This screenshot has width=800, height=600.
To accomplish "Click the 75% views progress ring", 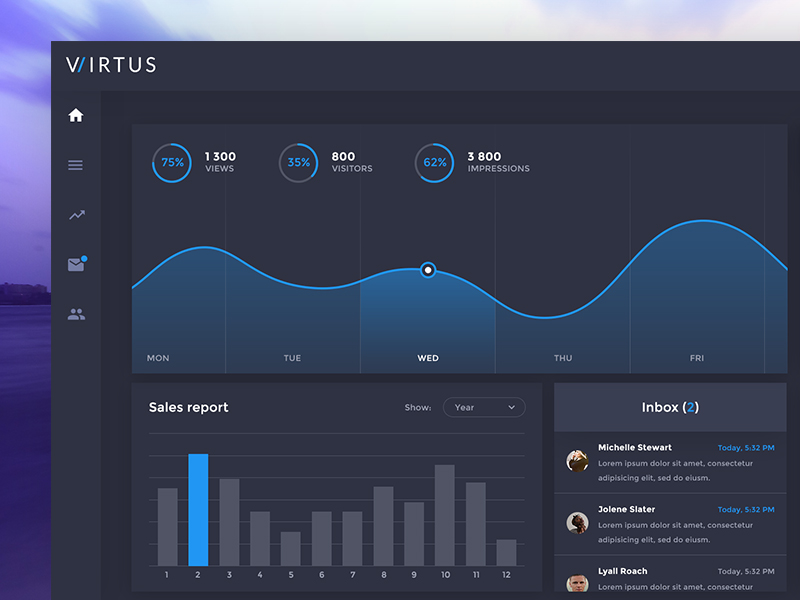I will [x=172, y=163].
